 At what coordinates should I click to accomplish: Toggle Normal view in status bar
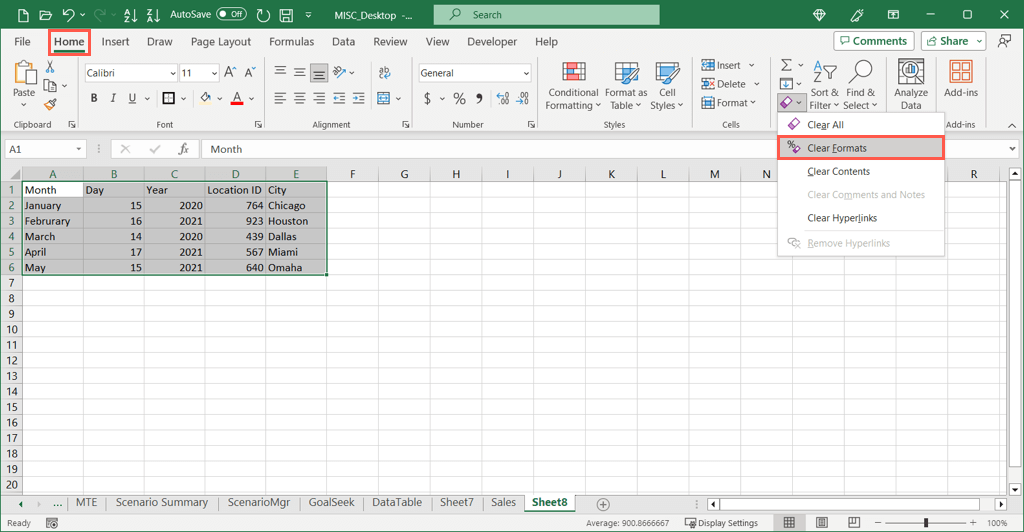789,522
